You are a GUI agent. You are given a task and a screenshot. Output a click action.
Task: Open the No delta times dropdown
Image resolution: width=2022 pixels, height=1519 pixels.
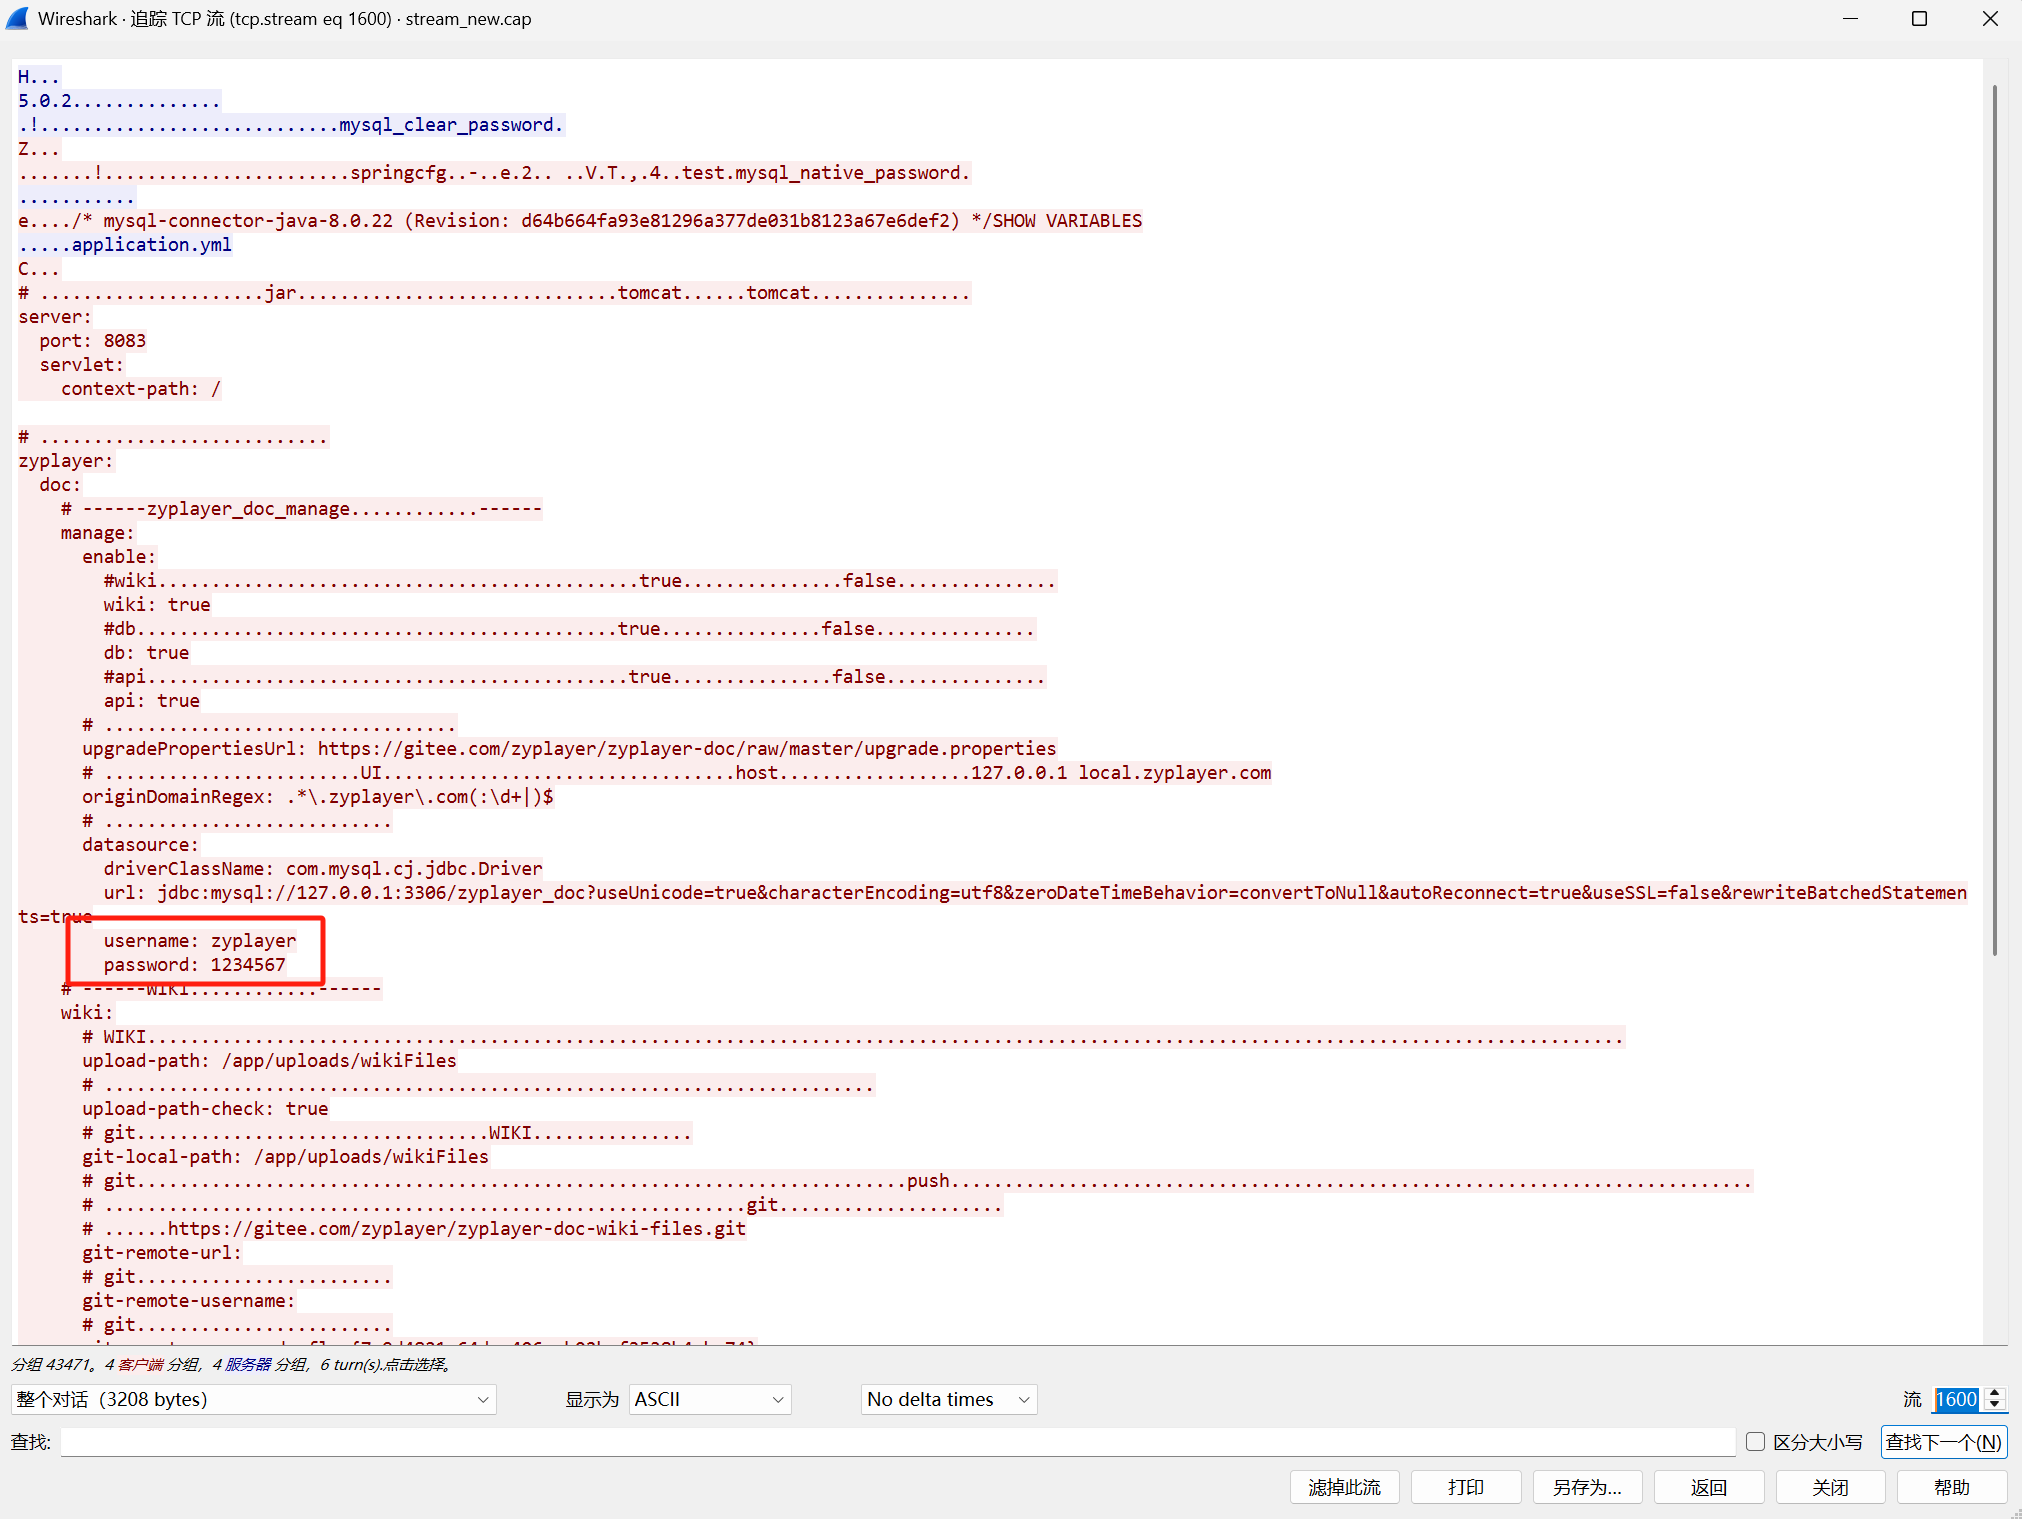tap(948, 1399)
